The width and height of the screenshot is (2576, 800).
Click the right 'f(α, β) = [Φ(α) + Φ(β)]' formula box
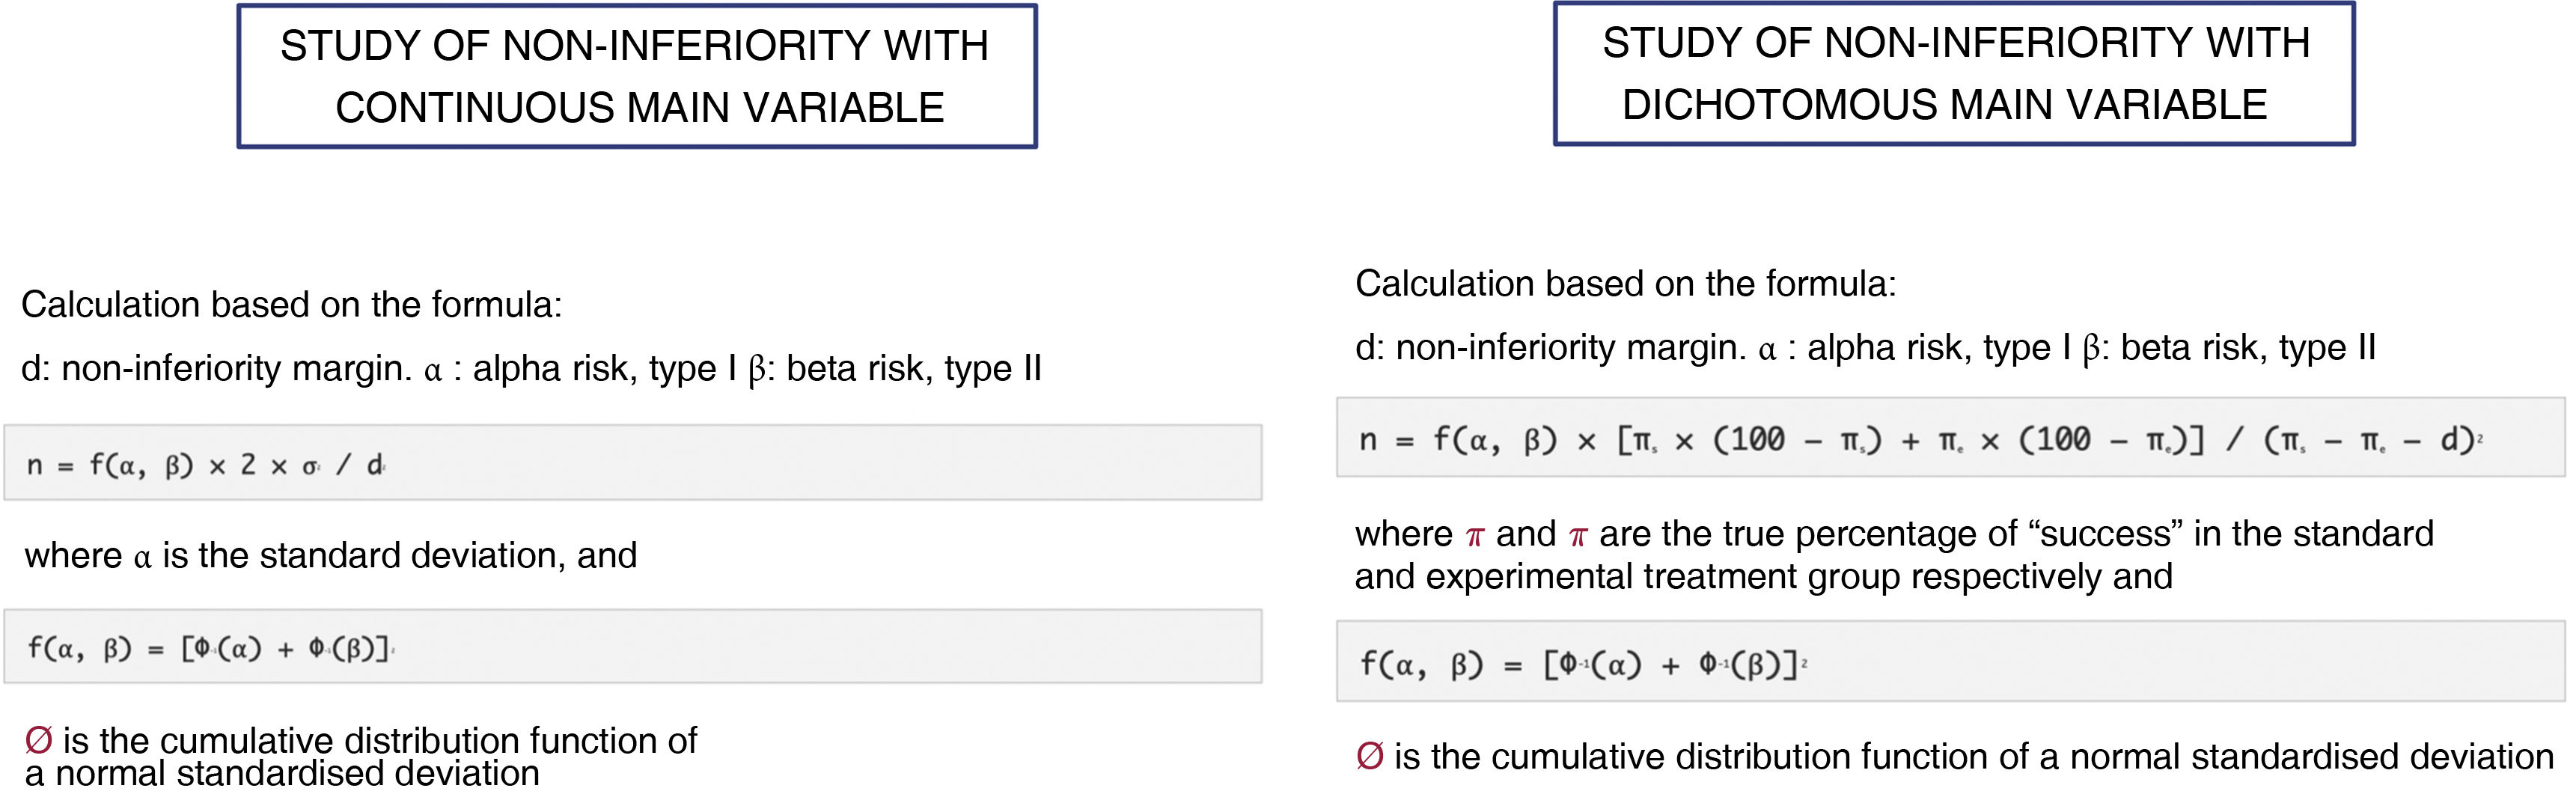click(1950, 662)
